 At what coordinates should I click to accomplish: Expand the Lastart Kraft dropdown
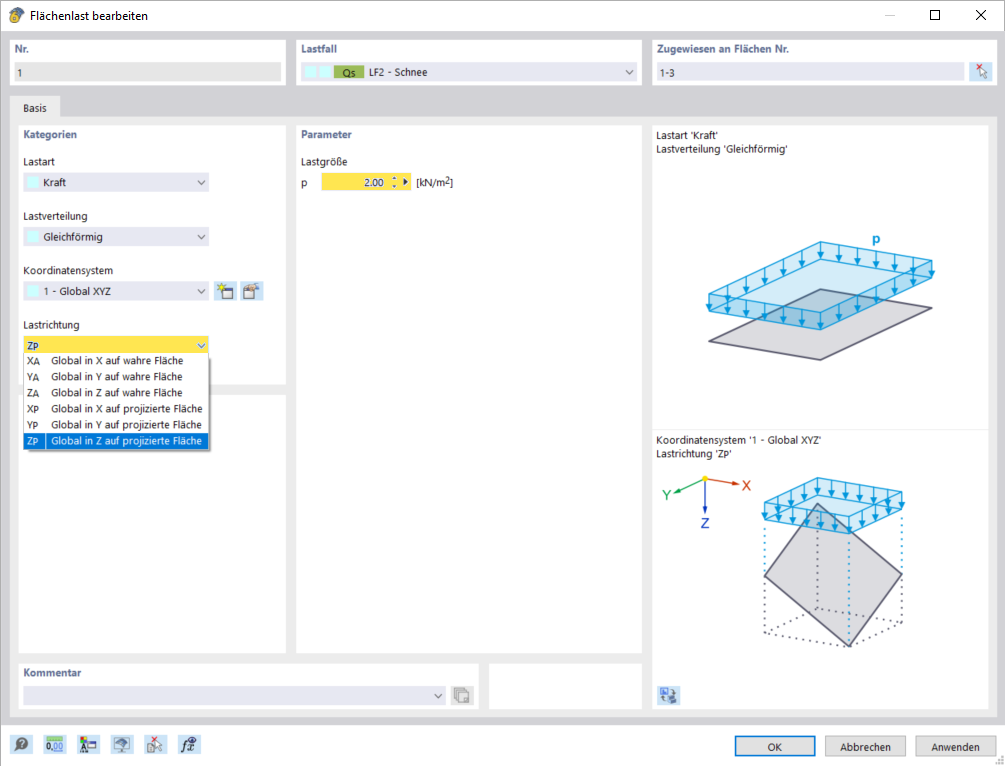116,182
